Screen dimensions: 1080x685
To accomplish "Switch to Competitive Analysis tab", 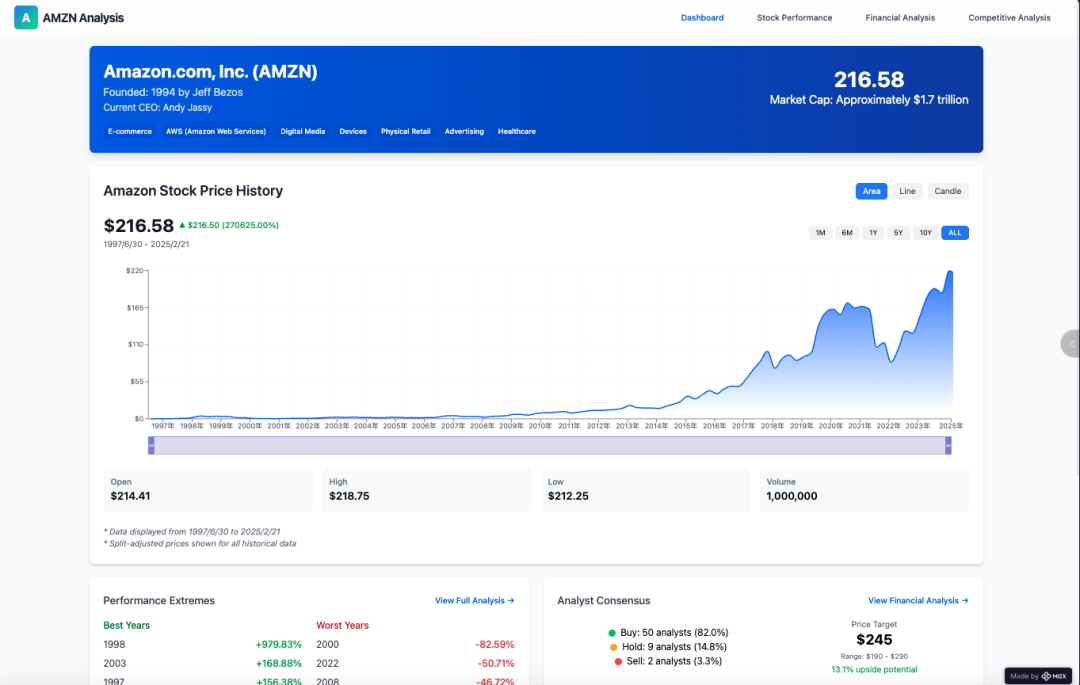I will click(1009, 18).
